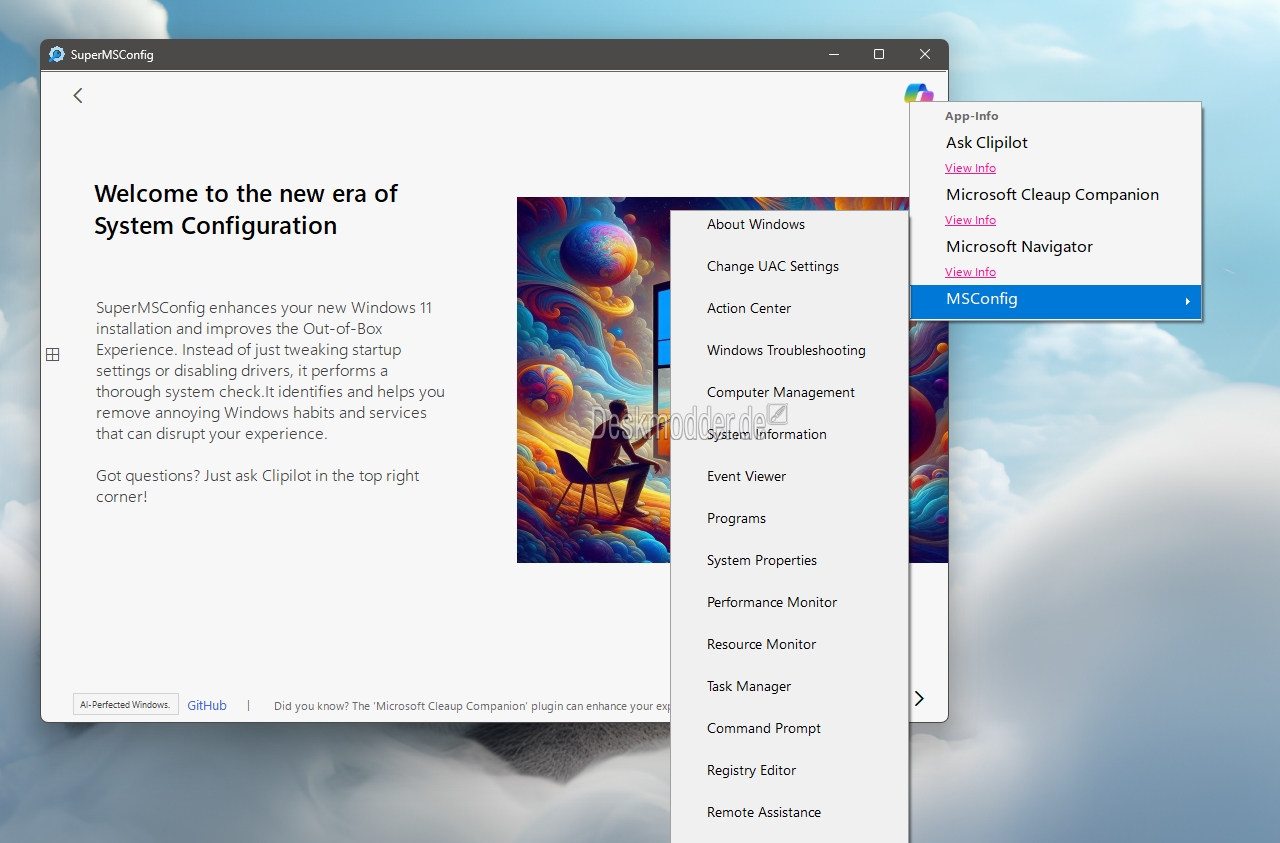Open View Info link under Microsoft Cleaup Companion

(970, 220)
